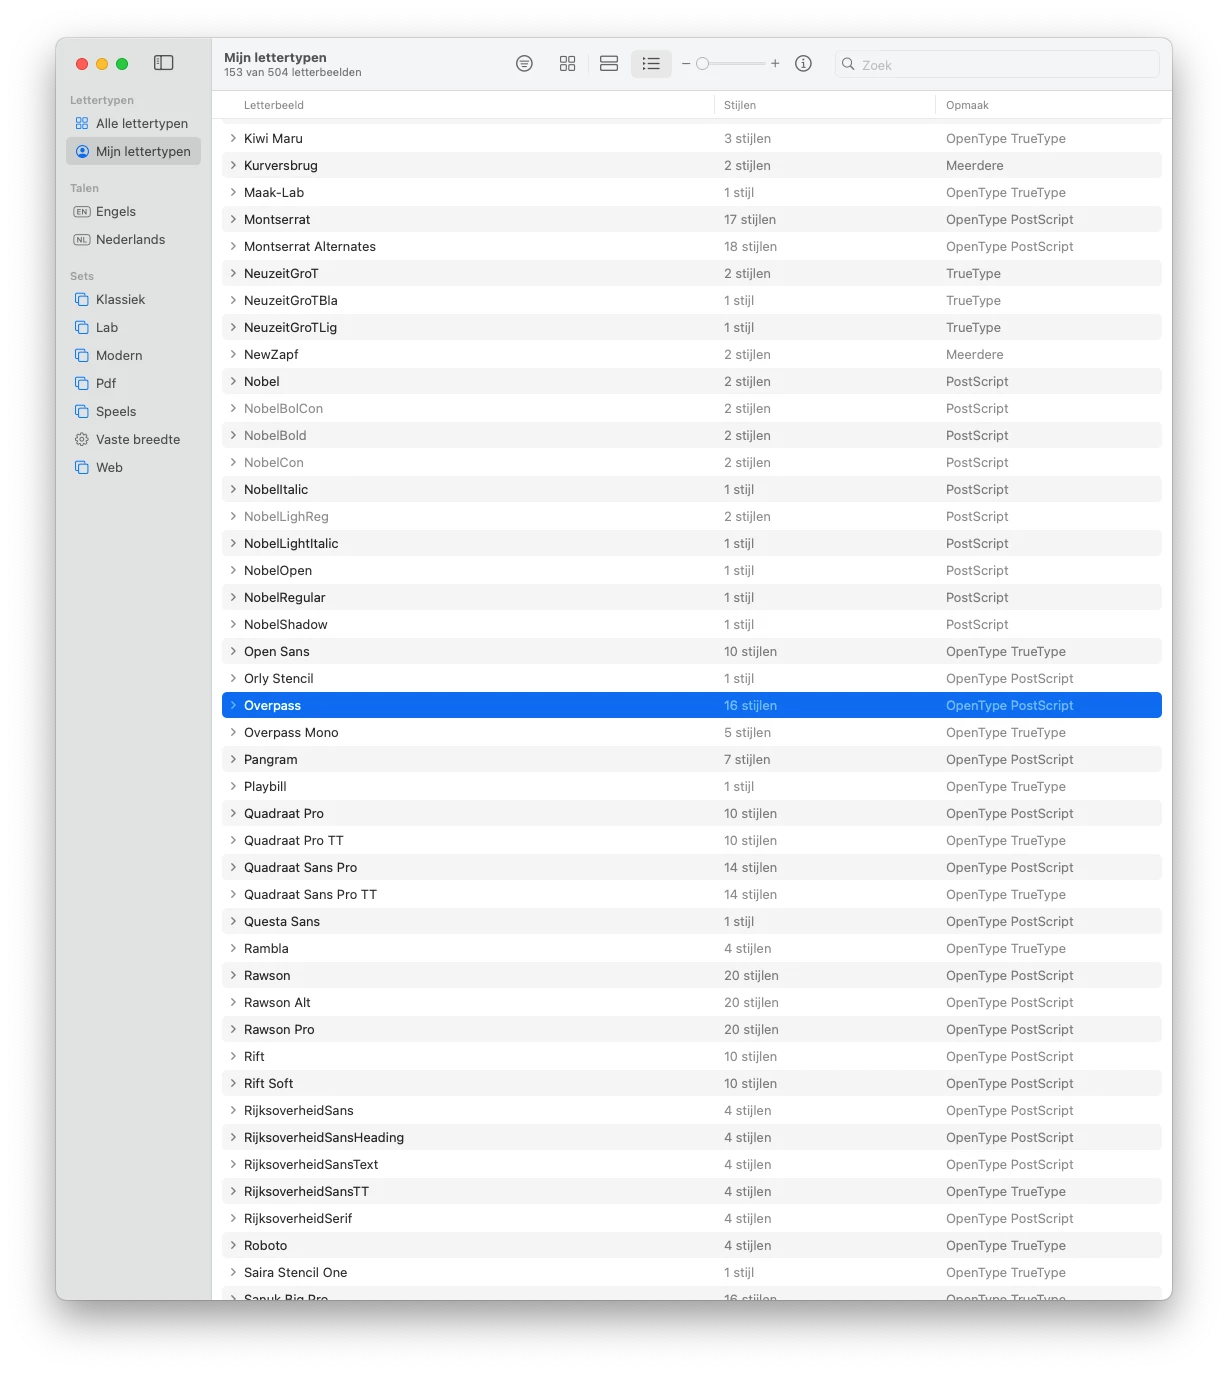Click the Modern set icon

(x=82, y=355)
